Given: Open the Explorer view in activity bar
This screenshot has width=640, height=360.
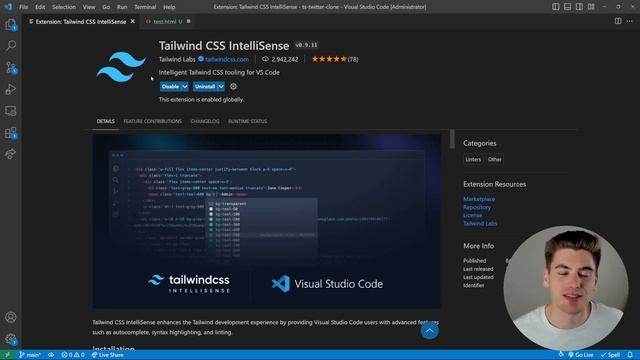Looking at the screenshot, I should (x=11, y=25).
